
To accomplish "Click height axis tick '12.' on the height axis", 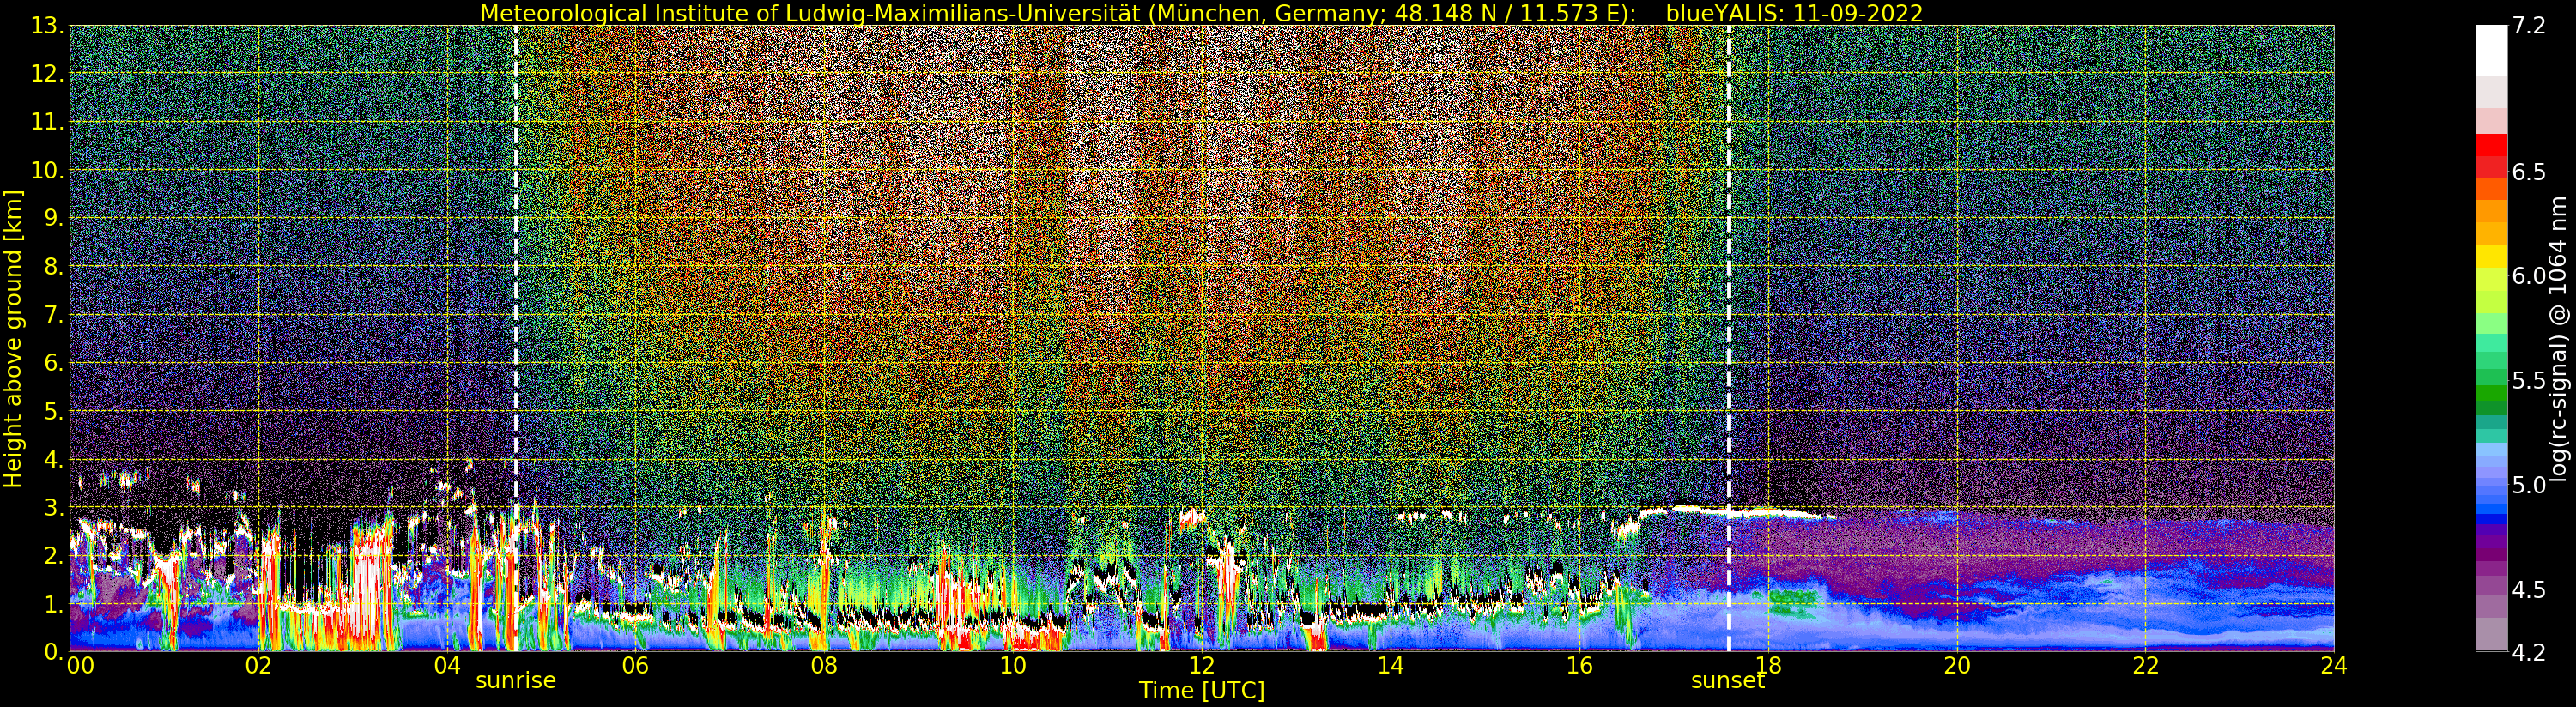I will pos(48,74).
